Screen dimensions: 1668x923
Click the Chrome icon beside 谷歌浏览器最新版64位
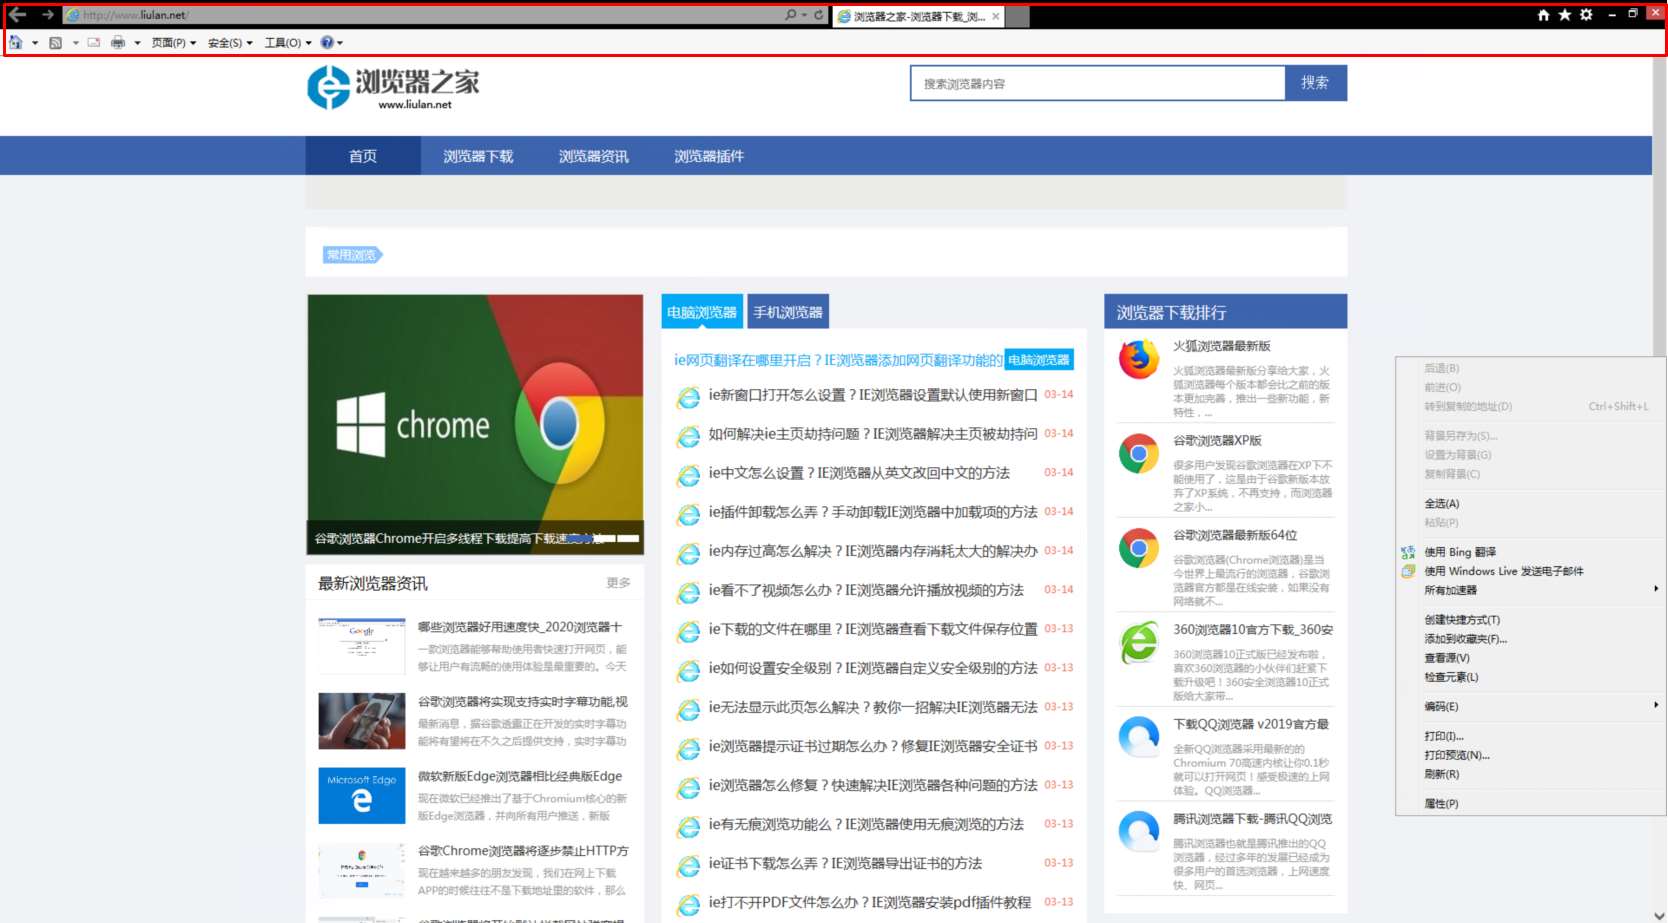tap(1139, 548)
